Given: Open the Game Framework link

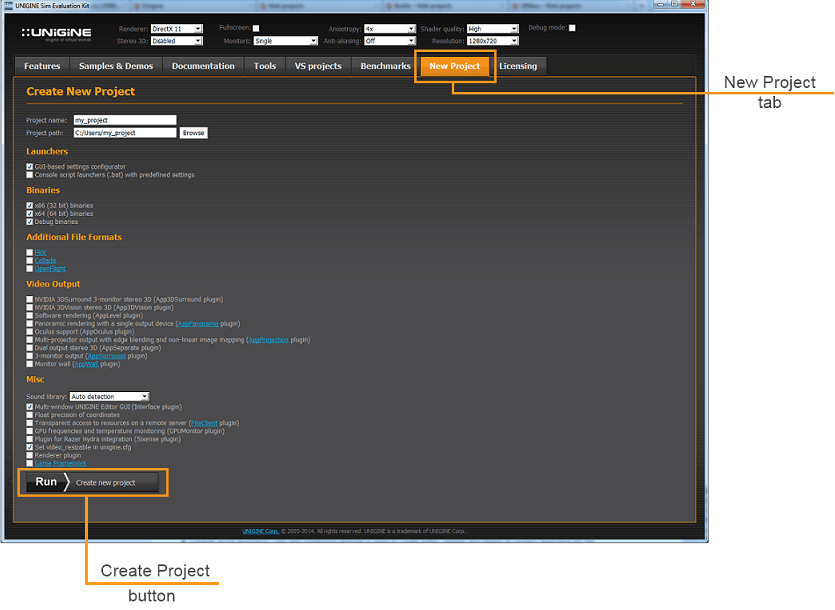Looking at the screenshot, I should pos(61,463).
